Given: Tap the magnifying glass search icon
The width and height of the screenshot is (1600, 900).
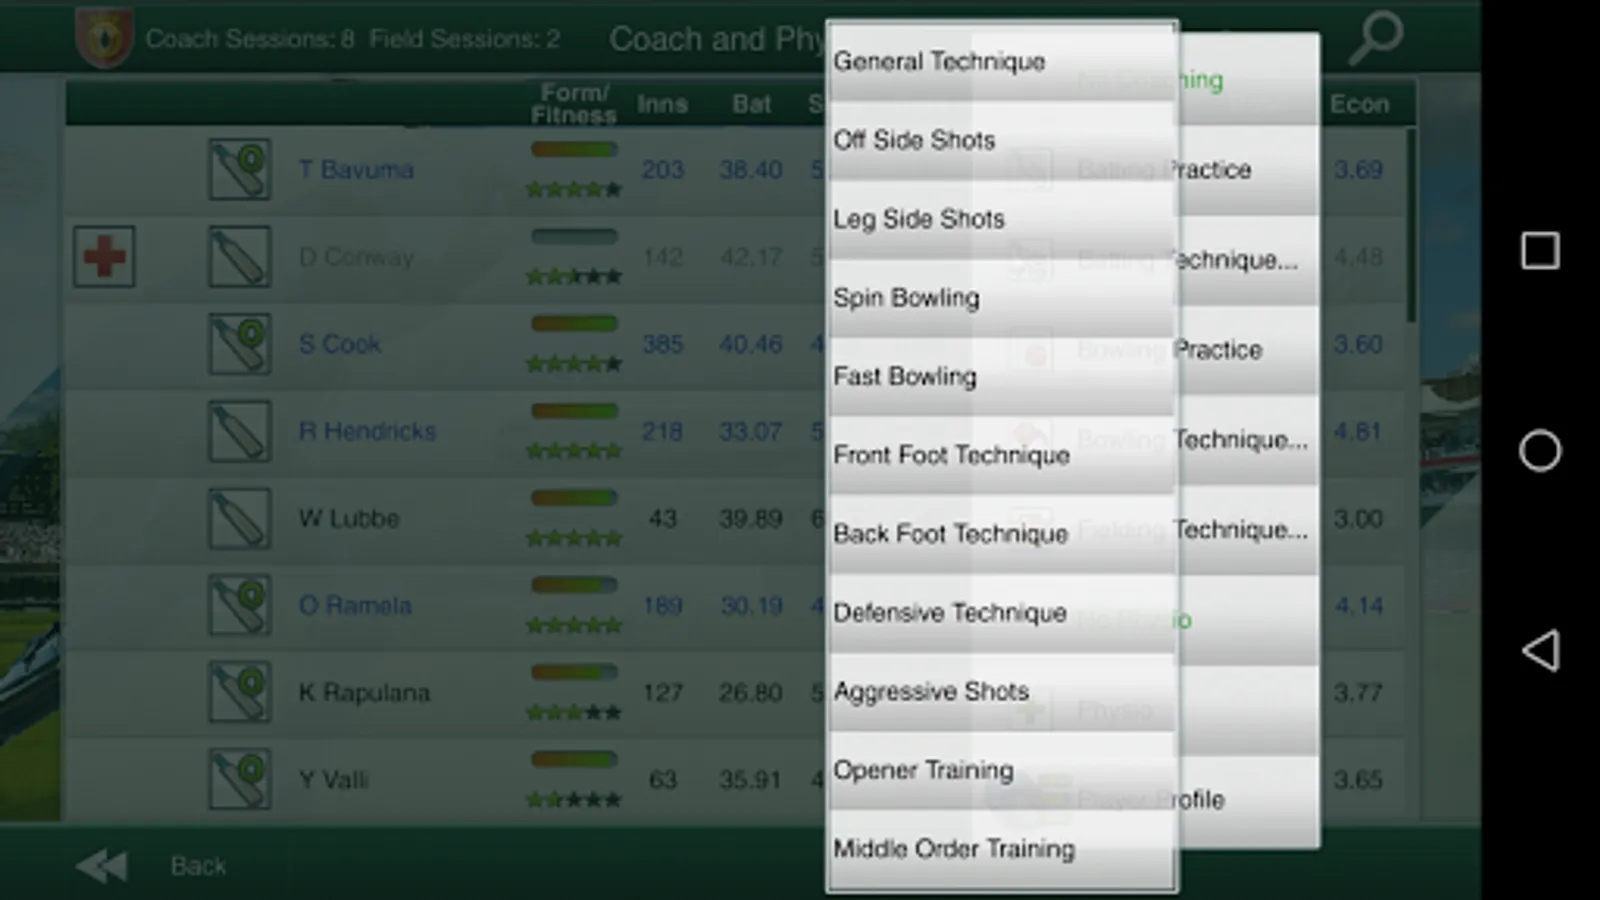Looking at the screenshot, I should (1376, 37).
